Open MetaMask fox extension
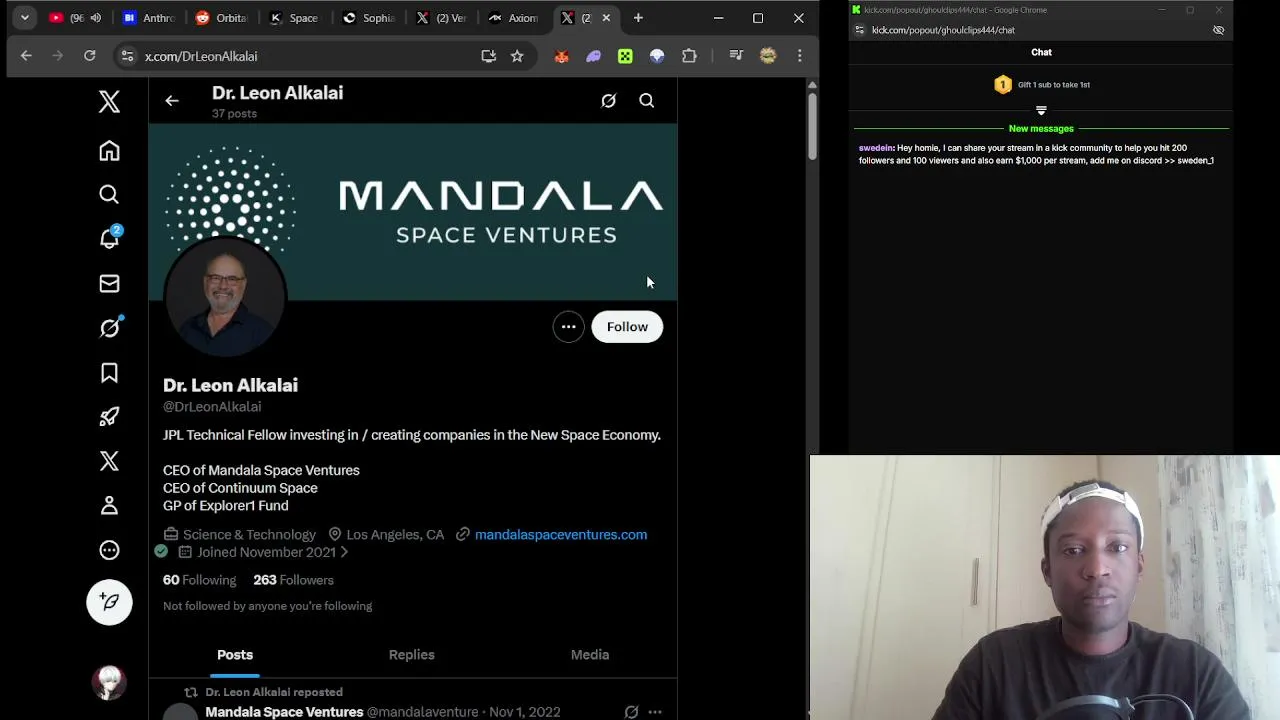Viewport: 1280px width, 720px height. (x=561, y=56)
